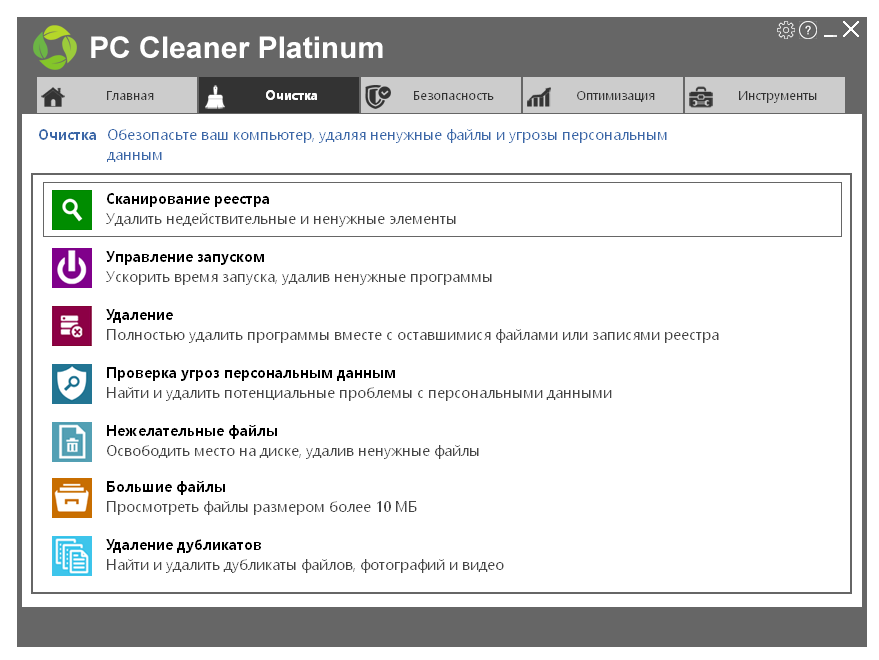Click the purple startup power icon

coord(72,268)
